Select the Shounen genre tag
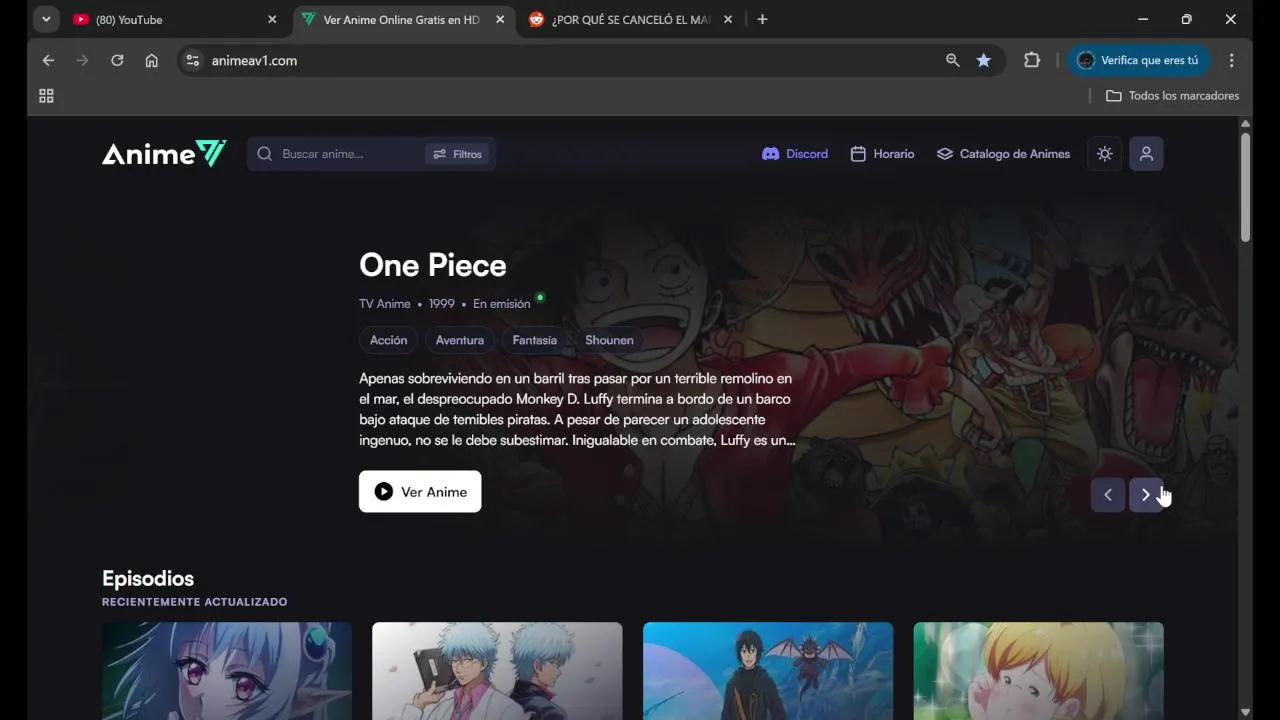 (x=609, y=340)
